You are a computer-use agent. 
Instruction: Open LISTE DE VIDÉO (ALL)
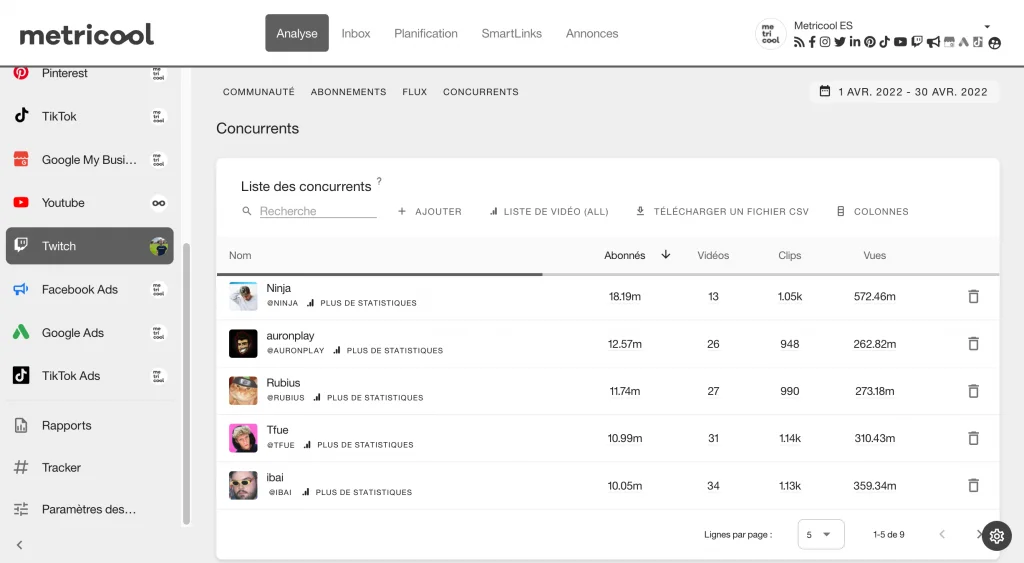click(x=549, y=212)
